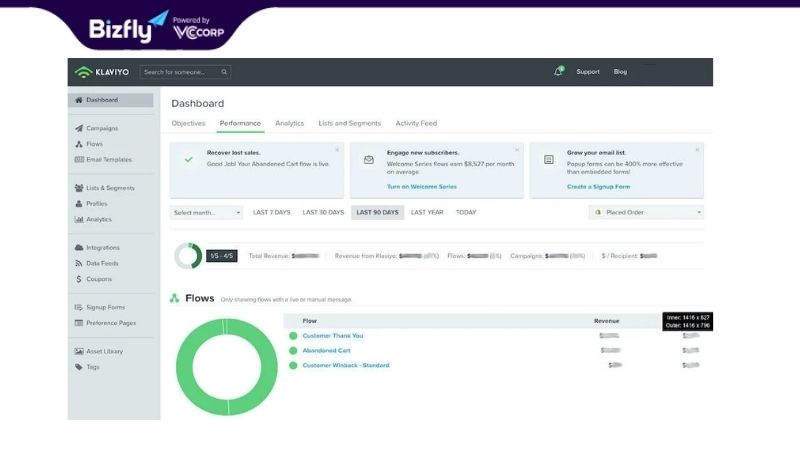Open the Support link in header
Image resolution: width=800 pixels, height=450 pixels.
[x=588, y=72]
